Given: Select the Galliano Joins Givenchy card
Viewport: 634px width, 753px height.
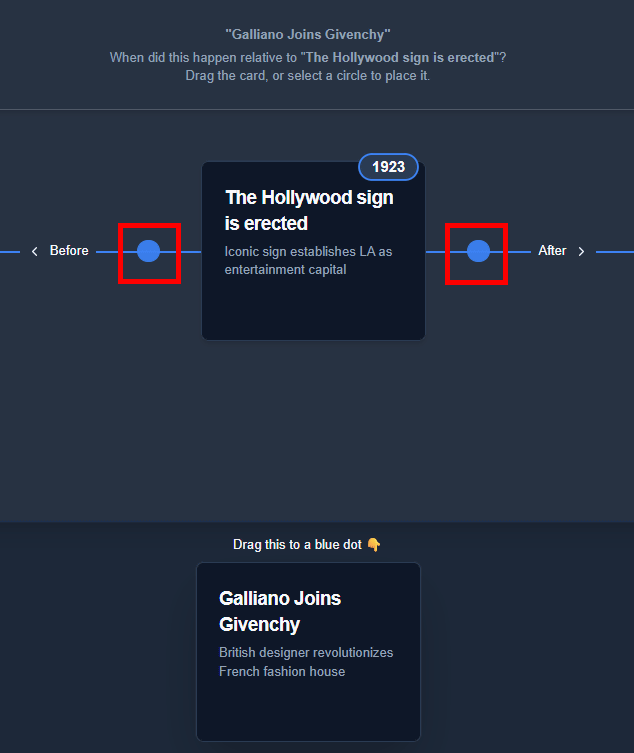Looking at the screenshot, I should click(308, 652).
